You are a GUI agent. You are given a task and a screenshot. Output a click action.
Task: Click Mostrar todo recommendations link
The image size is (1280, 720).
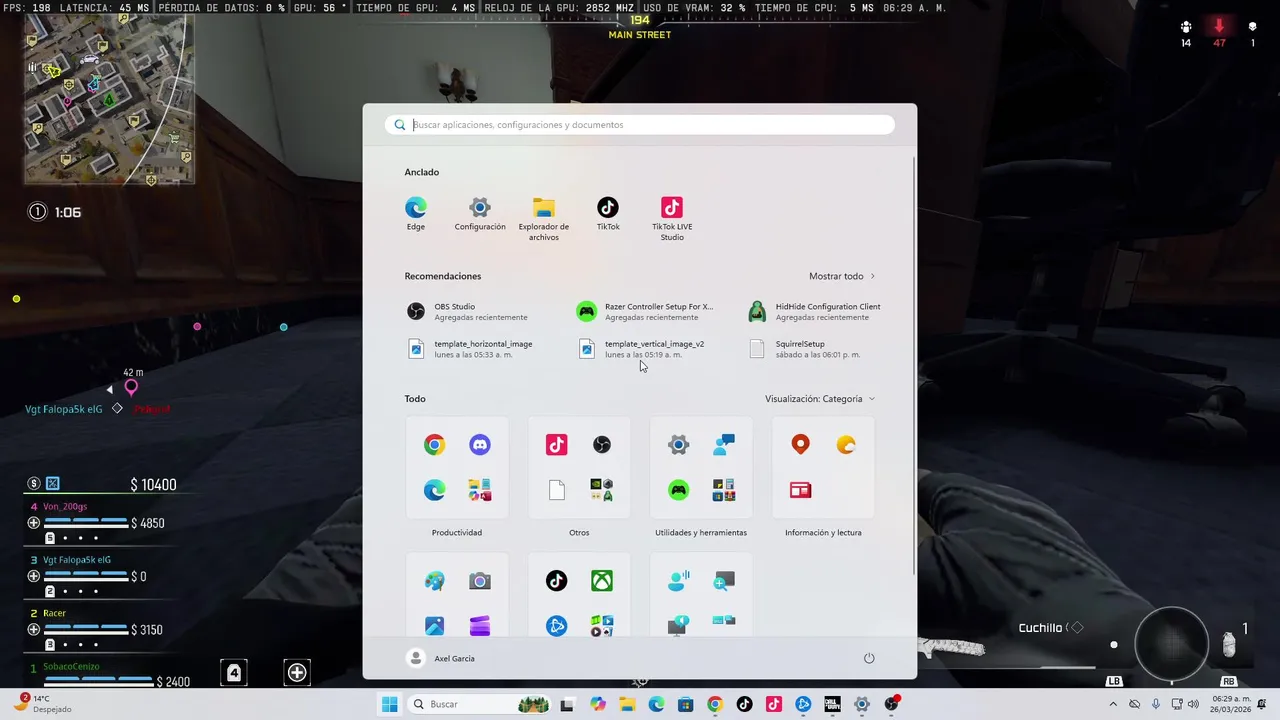click(x=842, y=276)
